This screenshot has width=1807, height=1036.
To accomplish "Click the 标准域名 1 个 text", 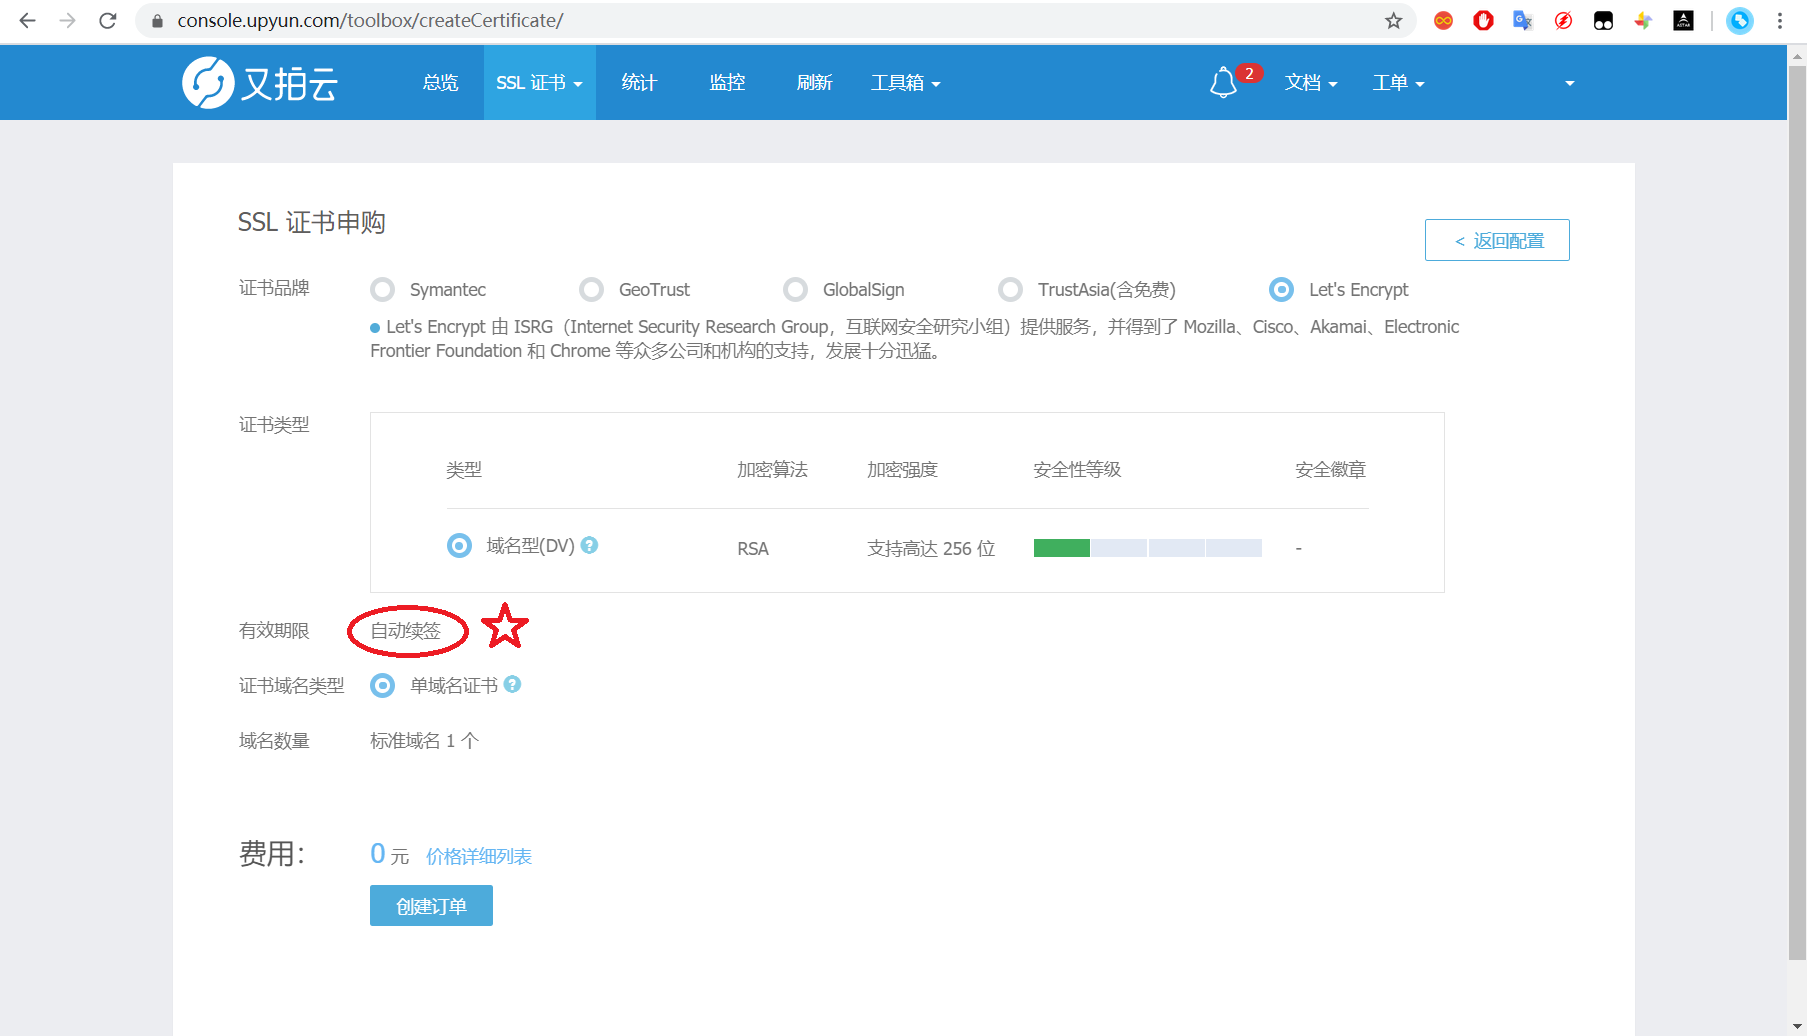I will (x=425, y=741).
